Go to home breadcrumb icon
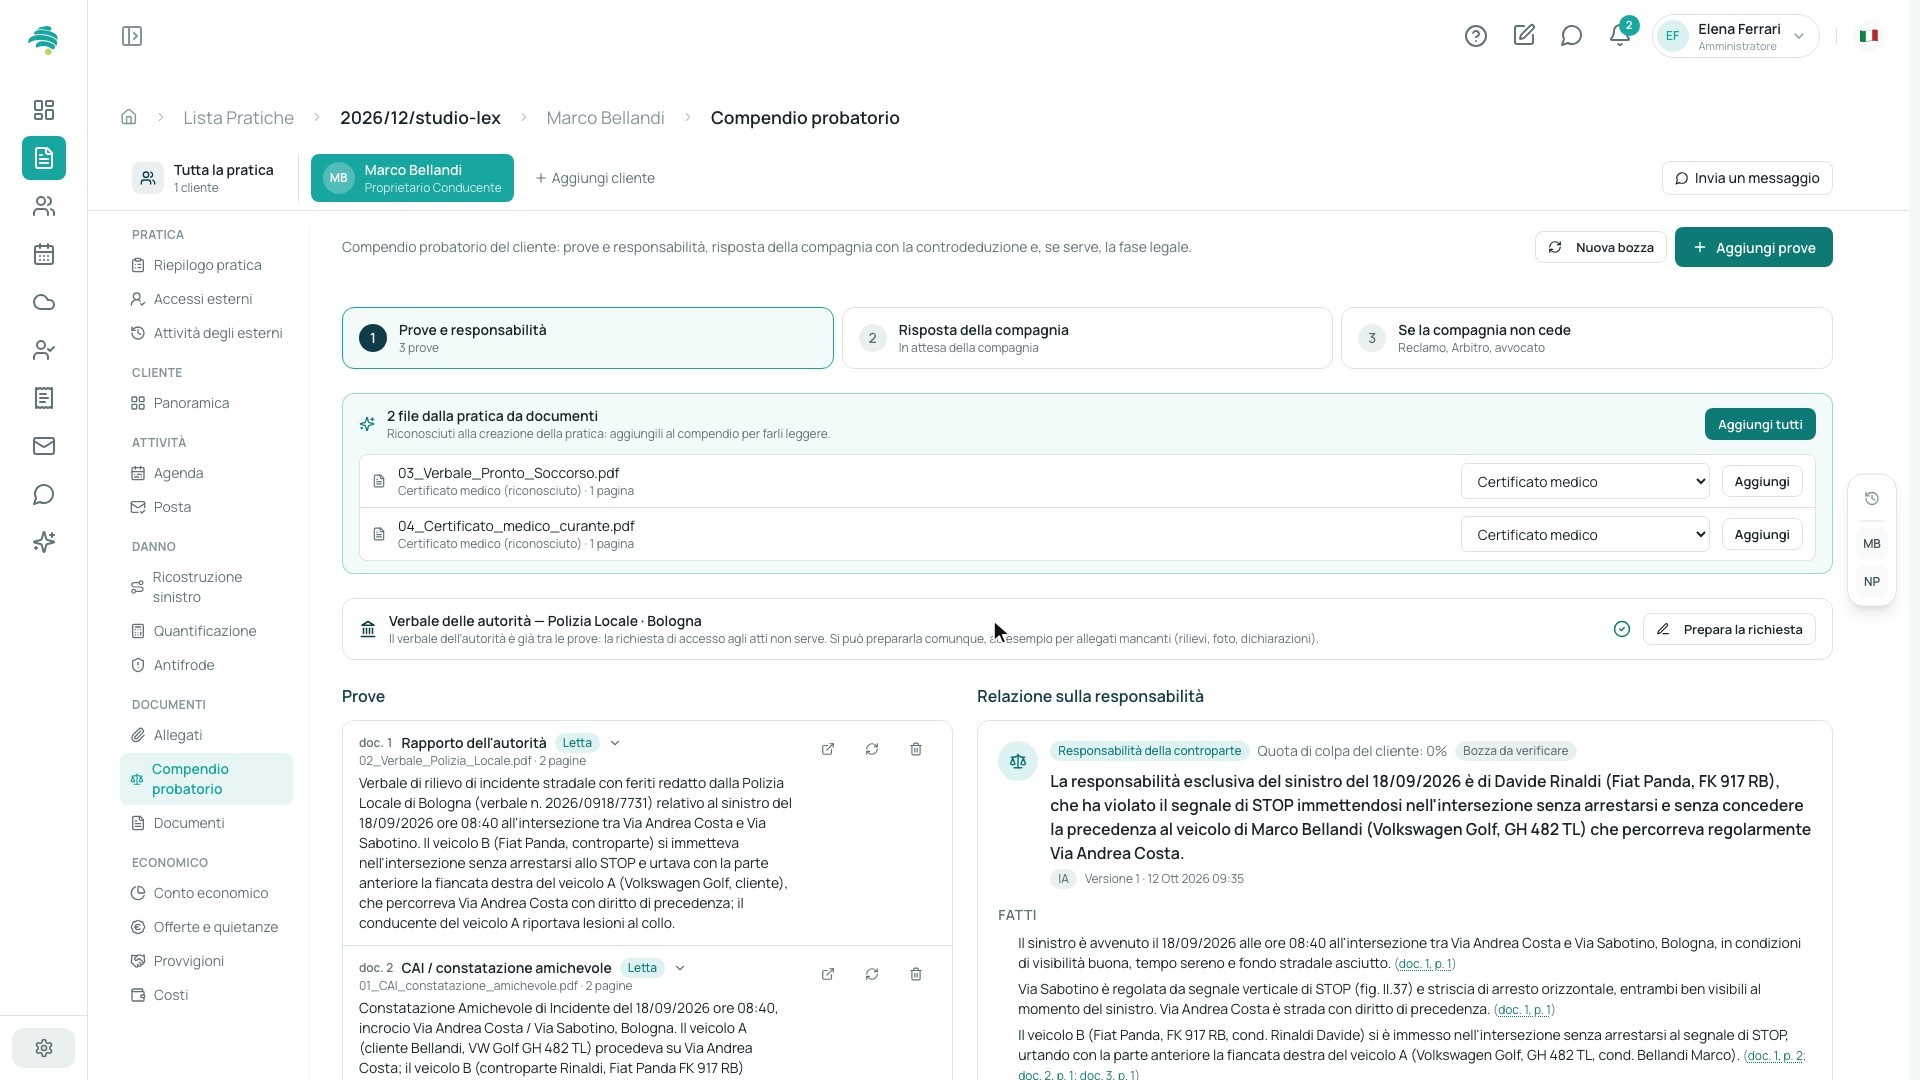The image size is (1920, 1080). click(x=129, y=117)
